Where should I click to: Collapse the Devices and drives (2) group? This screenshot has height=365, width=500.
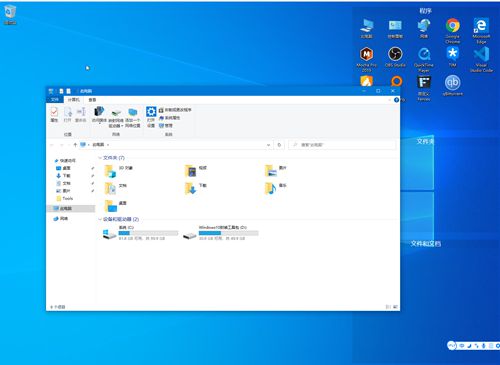coord(100,219)
